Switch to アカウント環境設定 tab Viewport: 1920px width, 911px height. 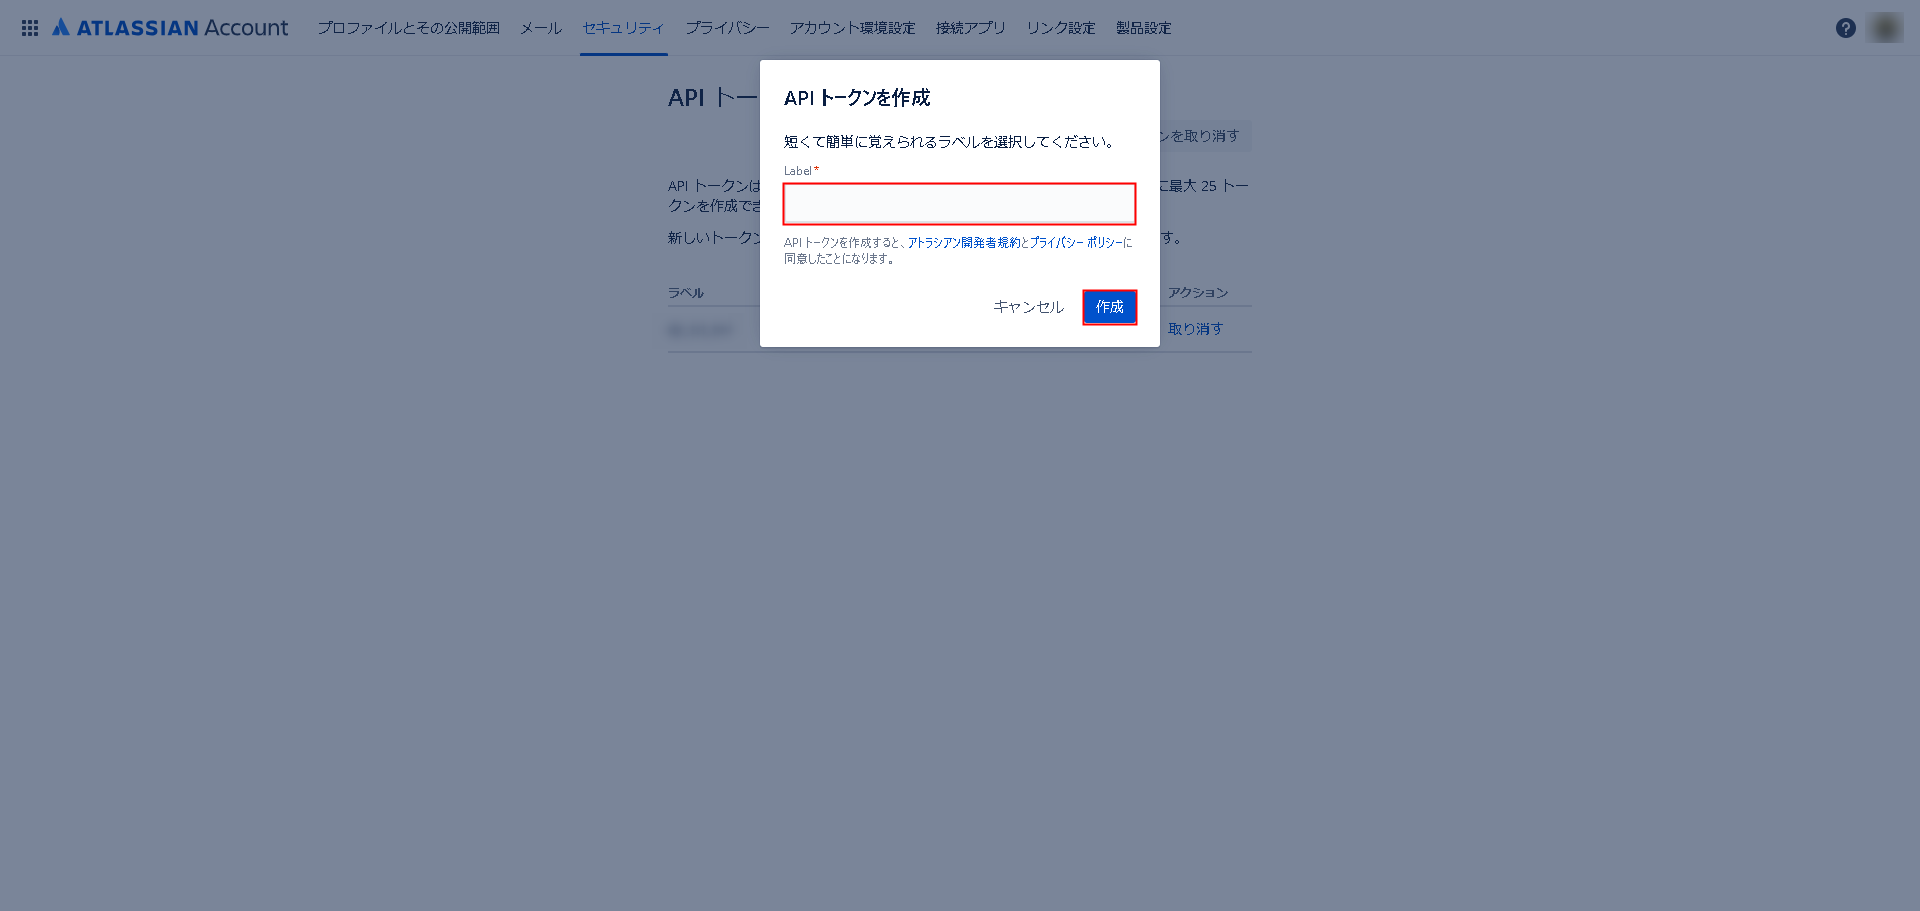coord(853,28)
